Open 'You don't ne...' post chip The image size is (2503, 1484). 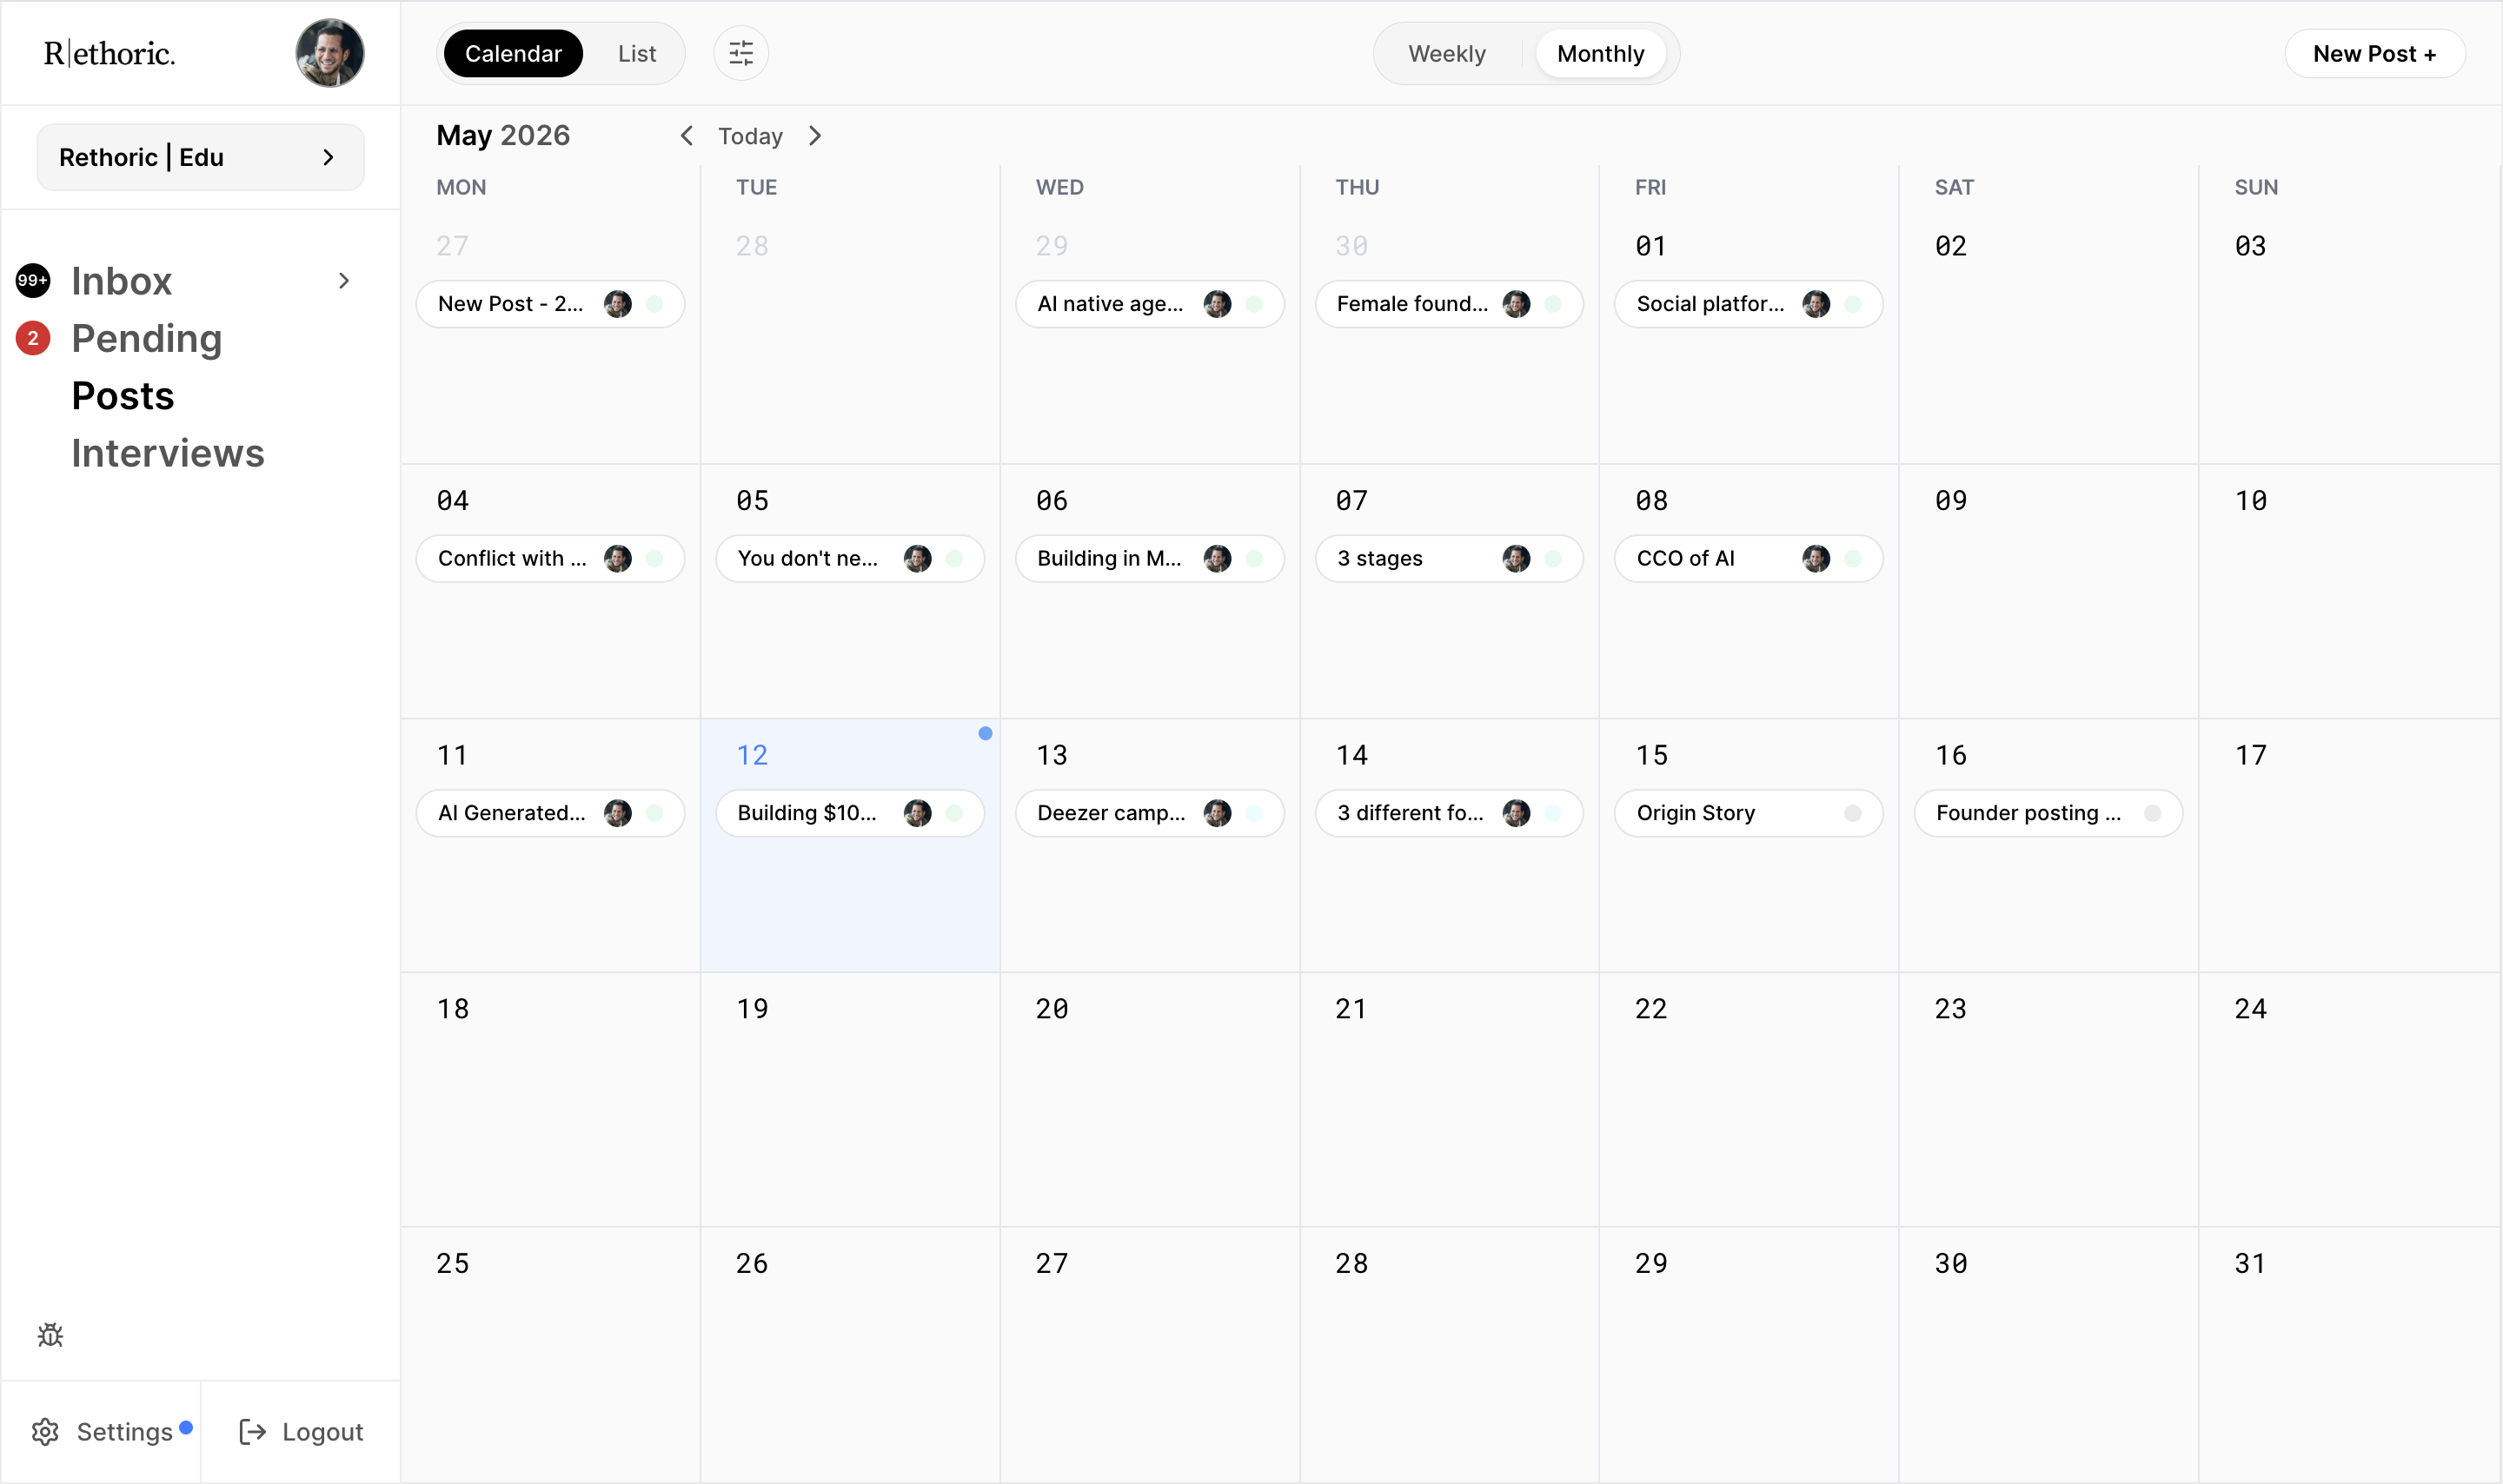pos(850,558)
